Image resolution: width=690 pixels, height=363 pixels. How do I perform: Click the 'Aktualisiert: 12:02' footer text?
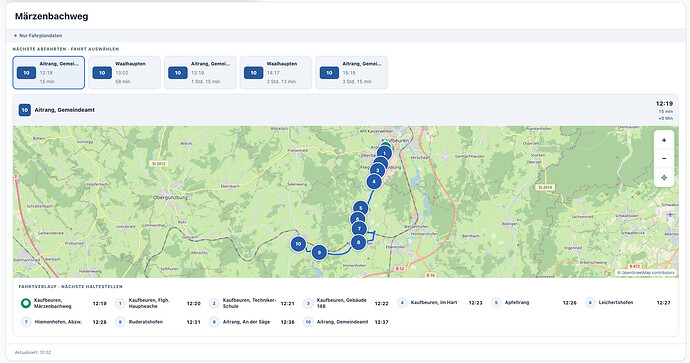tap(33, 352)
